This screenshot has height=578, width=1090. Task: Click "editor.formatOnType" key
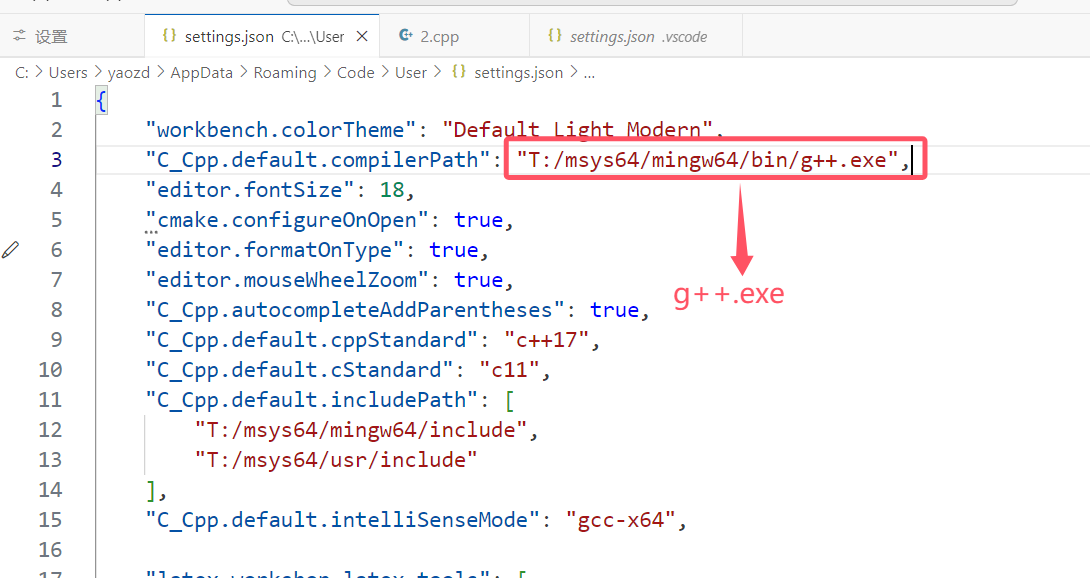pyautogui.click(x=274, y=250)
